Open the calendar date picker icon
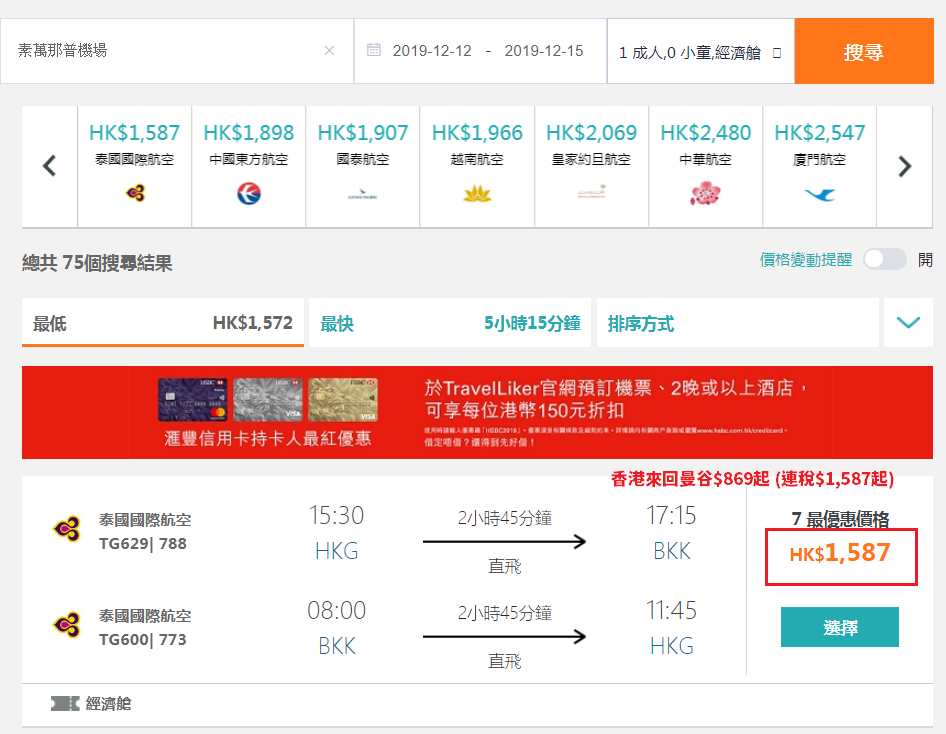This screenshot has height=734, width=946. click(x=374, y=50)
